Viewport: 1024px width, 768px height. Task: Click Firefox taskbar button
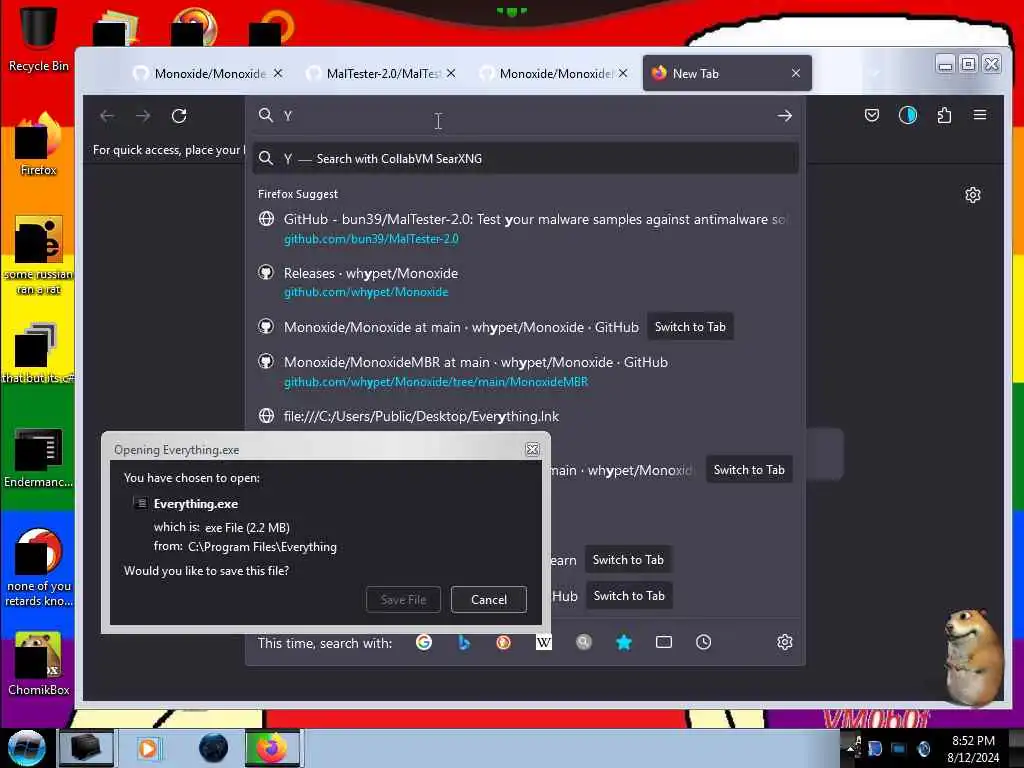[x=272, y=748]
